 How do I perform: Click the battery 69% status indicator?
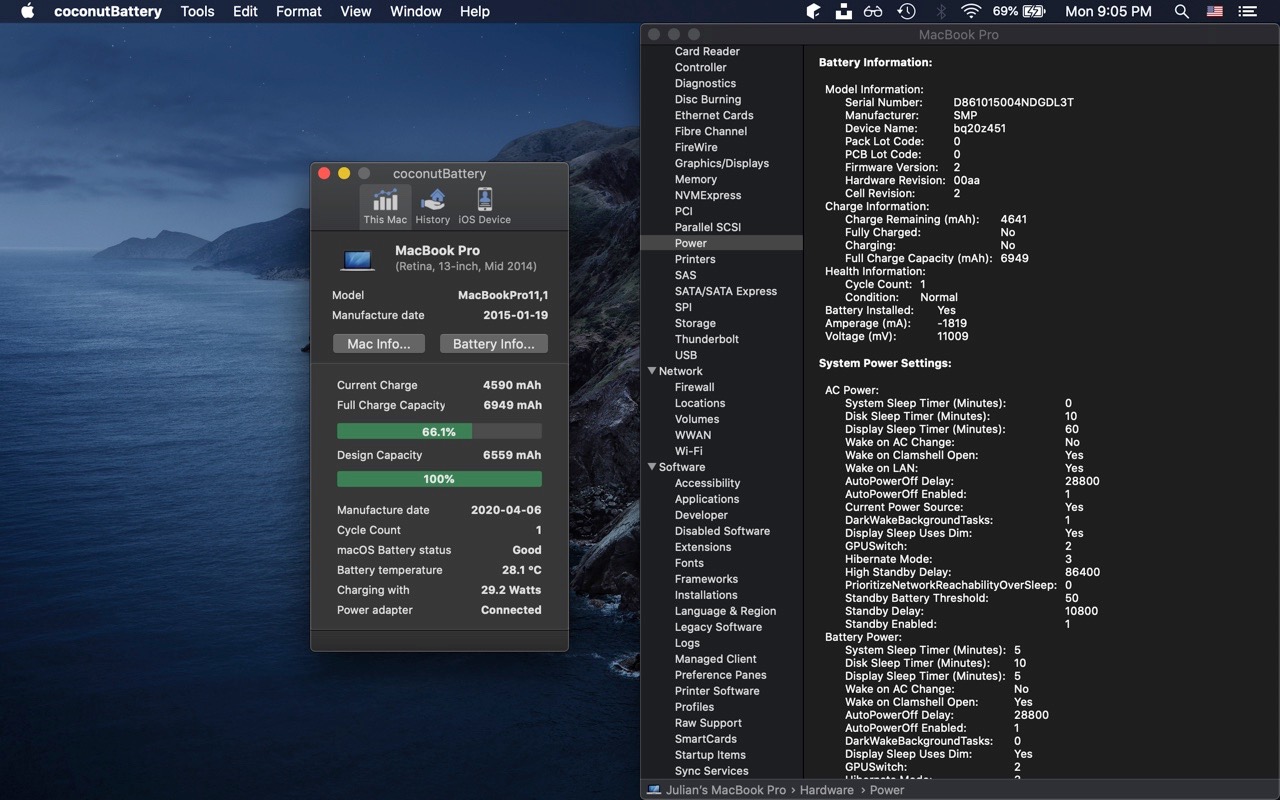pos(1018,12)
